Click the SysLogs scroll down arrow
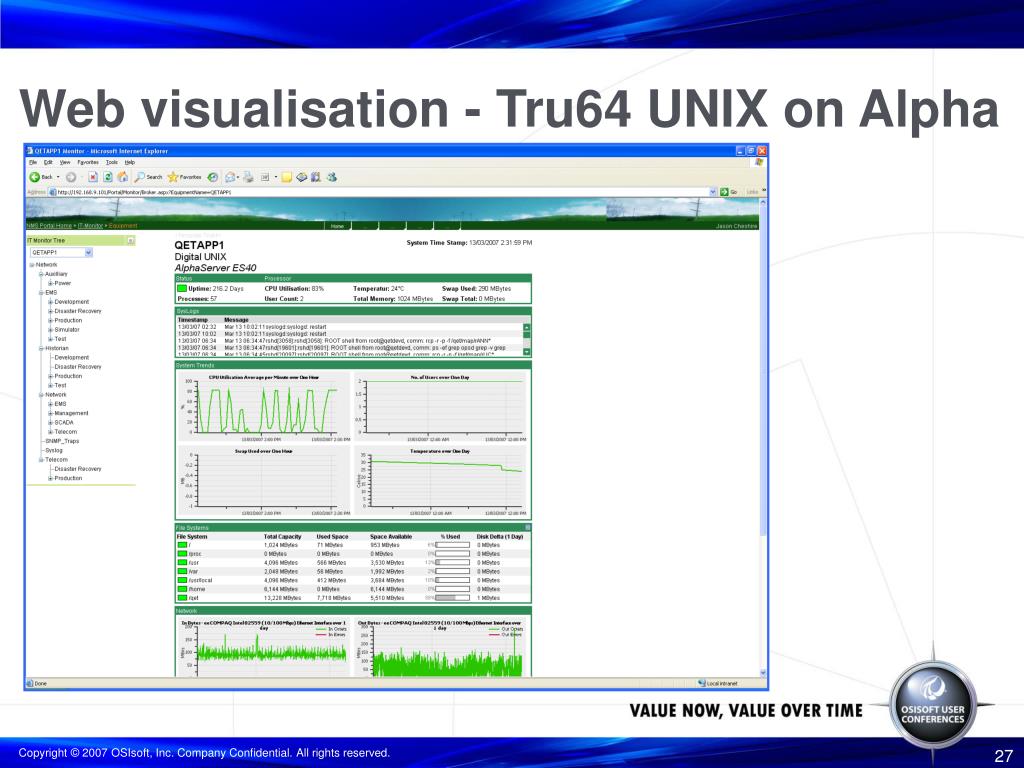Viewport: 1024px width, 768px height. (x=527, y=351)
